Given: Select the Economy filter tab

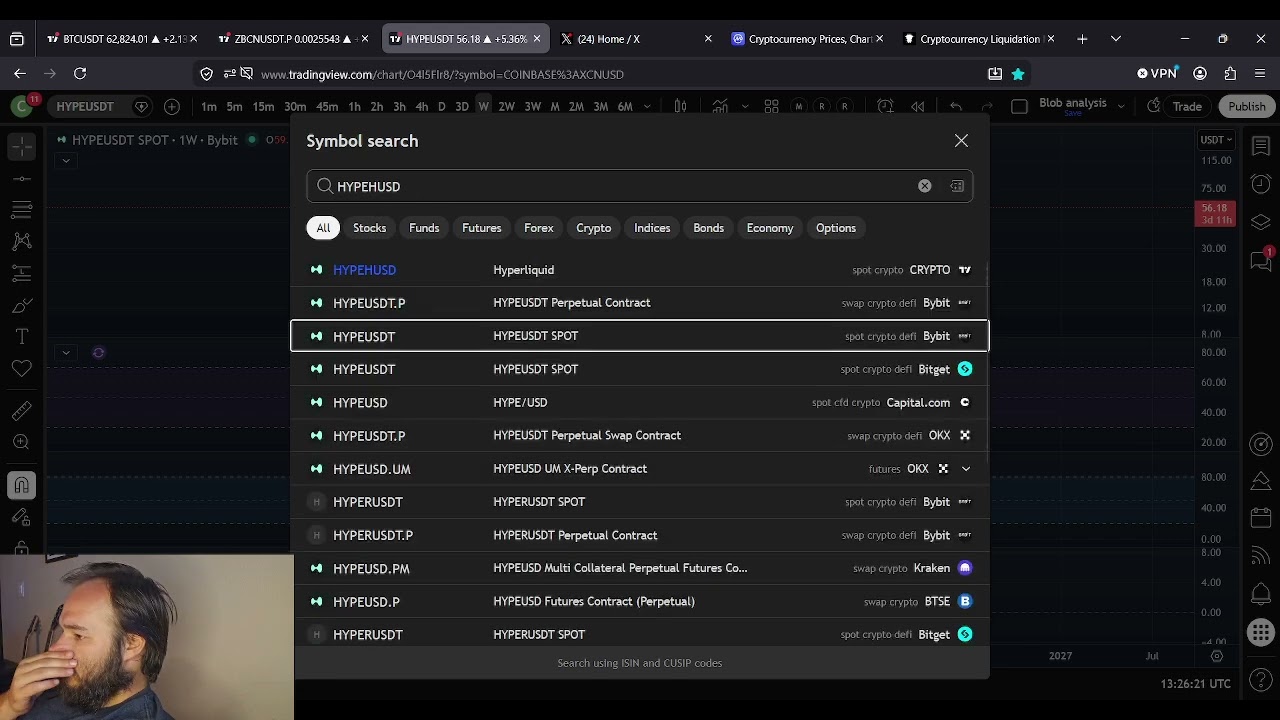Looking at the screenshot, I should [769, 228].
